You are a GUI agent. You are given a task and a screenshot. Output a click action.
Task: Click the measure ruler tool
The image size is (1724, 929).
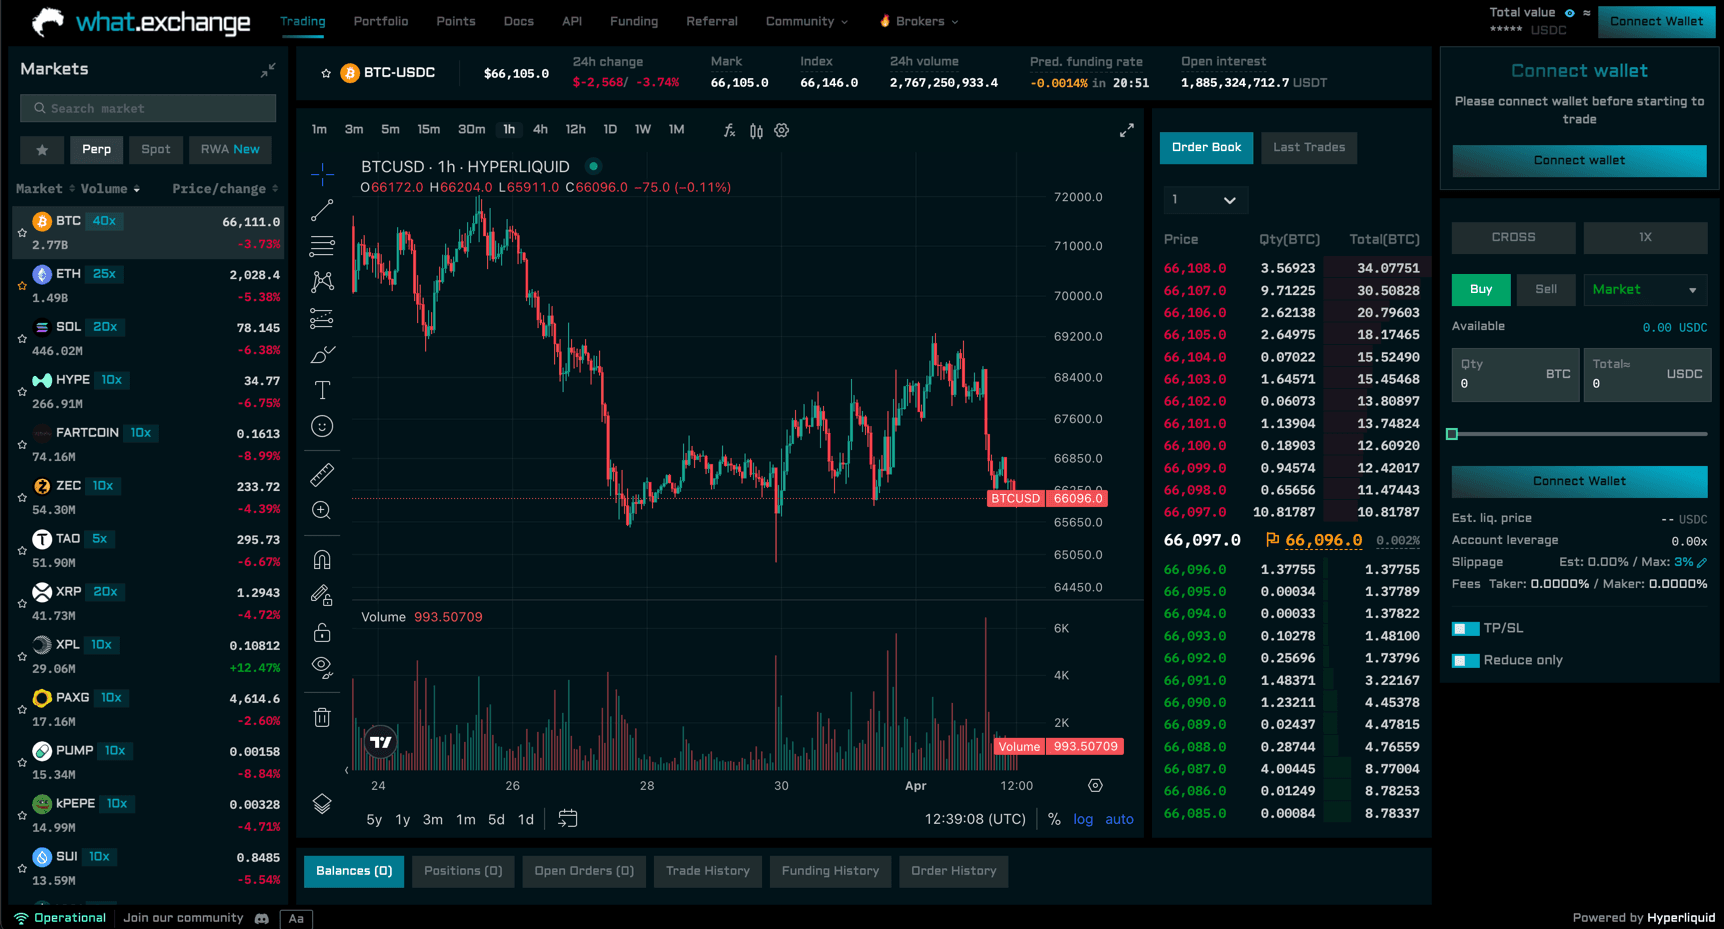tap(322, 474)
